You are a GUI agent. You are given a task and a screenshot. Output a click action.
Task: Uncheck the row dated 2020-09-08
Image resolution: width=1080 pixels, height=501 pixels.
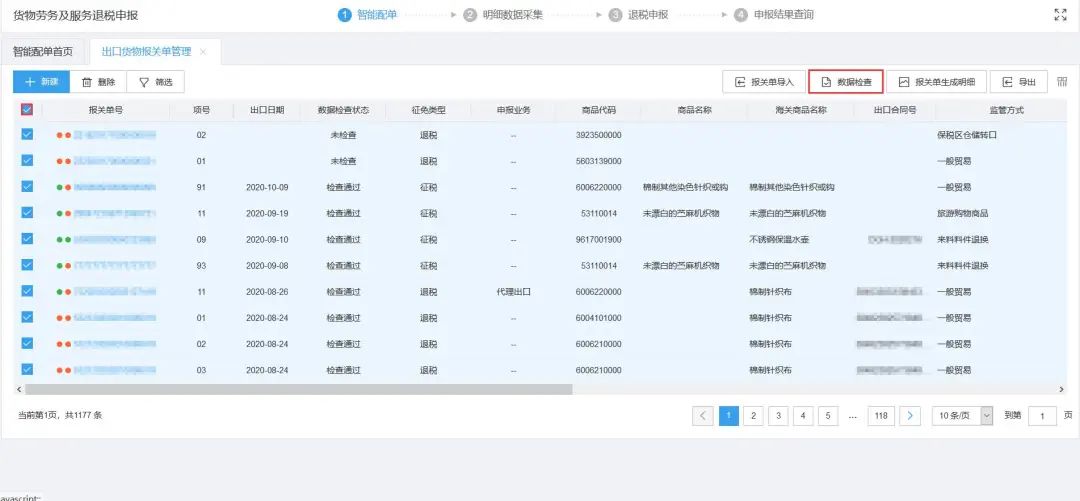click(x=28, y=265)
